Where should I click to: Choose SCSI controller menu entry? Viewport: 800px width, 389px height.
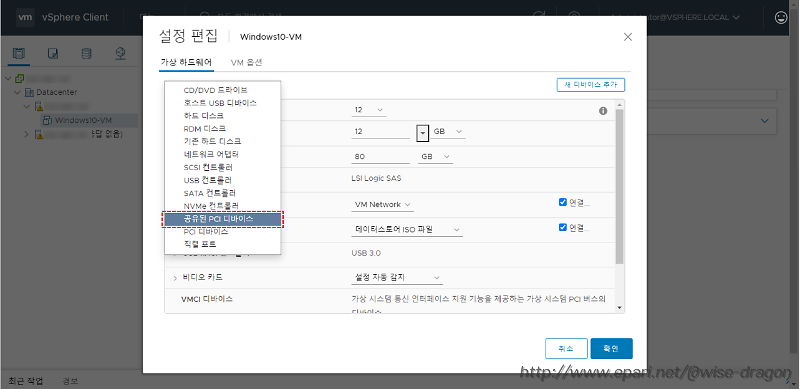222,167
